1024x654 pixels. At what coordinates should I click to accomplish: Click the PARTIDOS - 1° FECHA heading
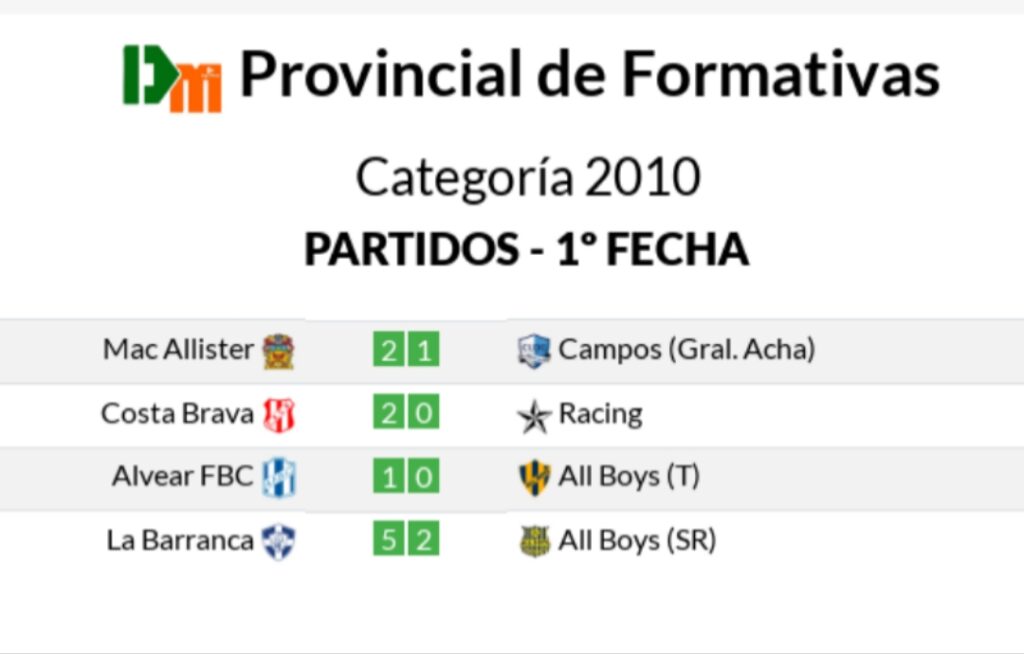[x=526, y=250]
